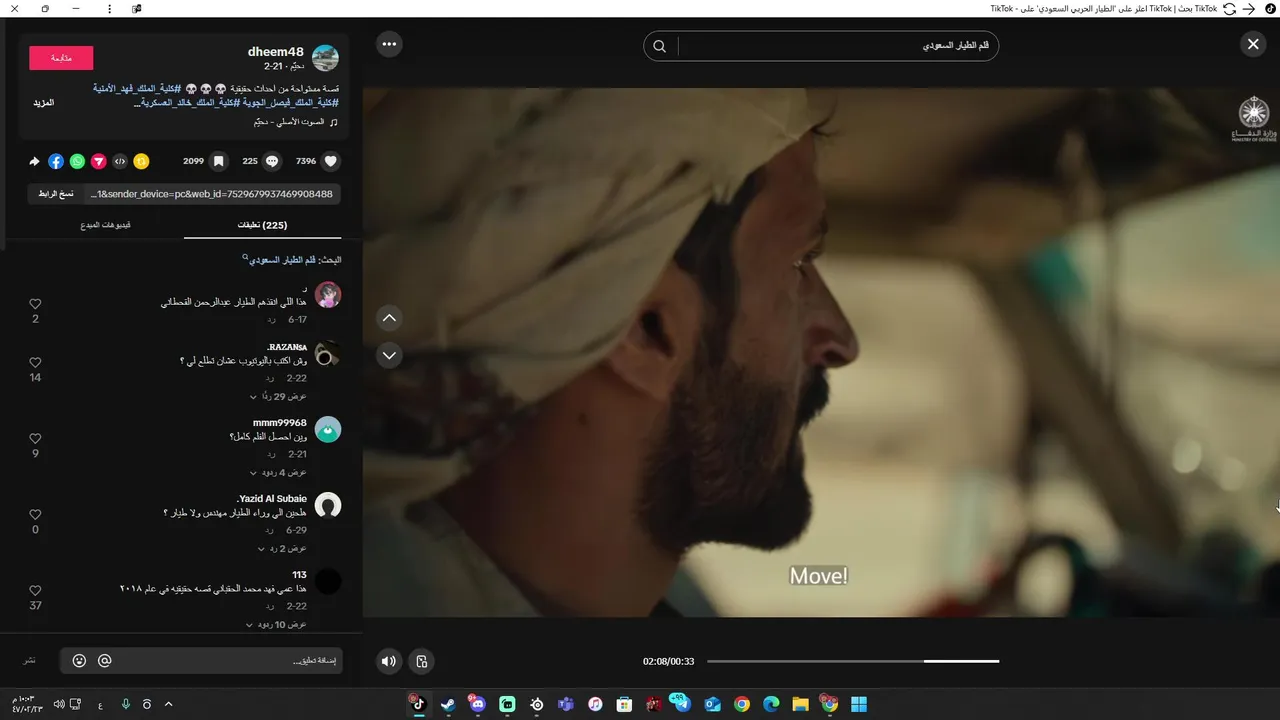Get the embed code icon

[x=120, y=161]
